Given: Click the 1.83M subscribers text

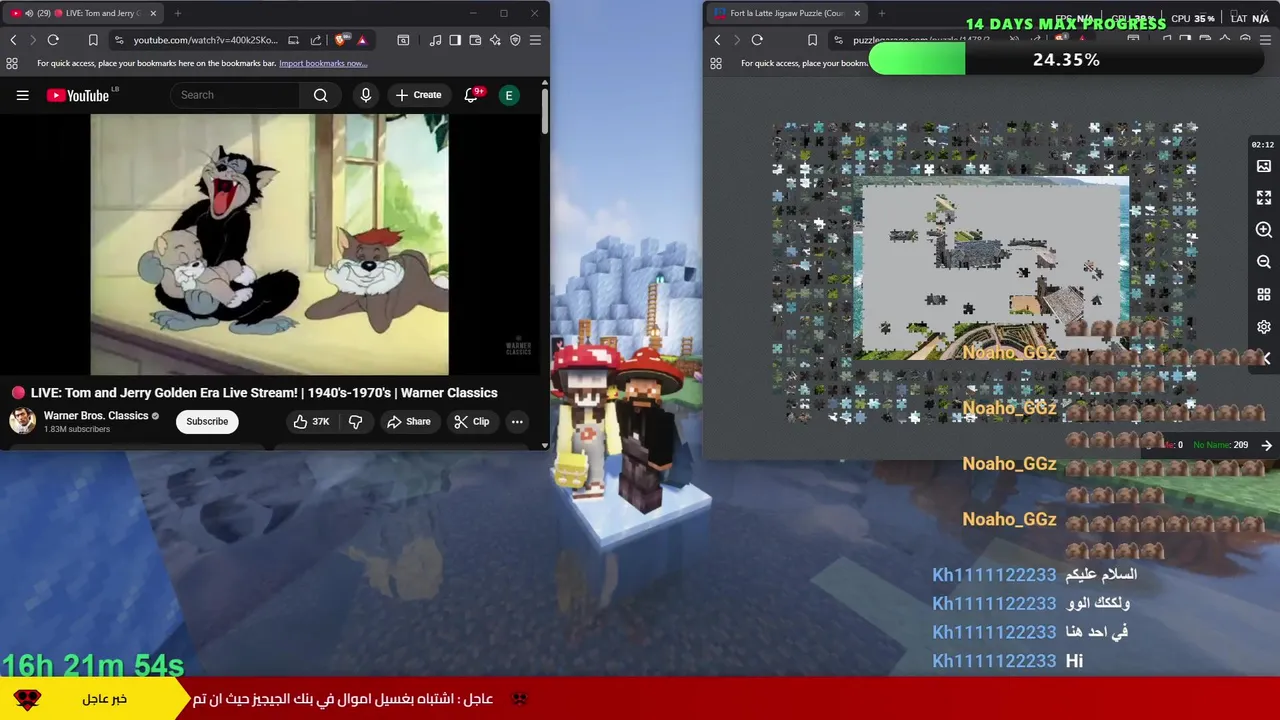Looking at the screenshot, I should tap(77, 430).
